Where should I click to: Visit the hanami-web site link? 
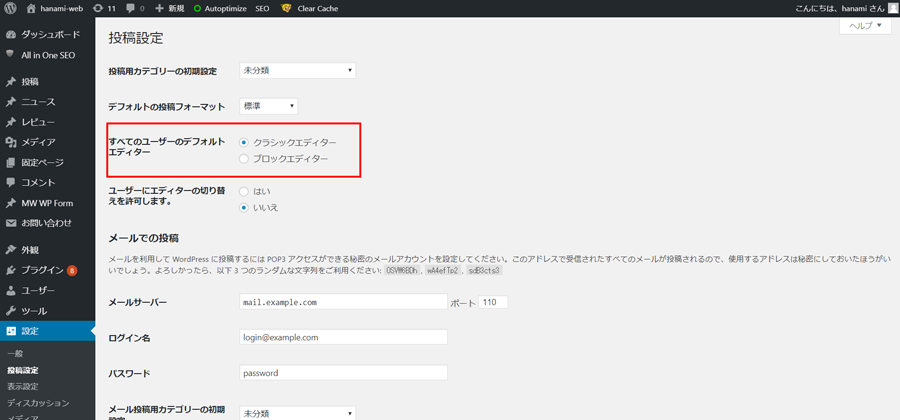tap(60, 9)
